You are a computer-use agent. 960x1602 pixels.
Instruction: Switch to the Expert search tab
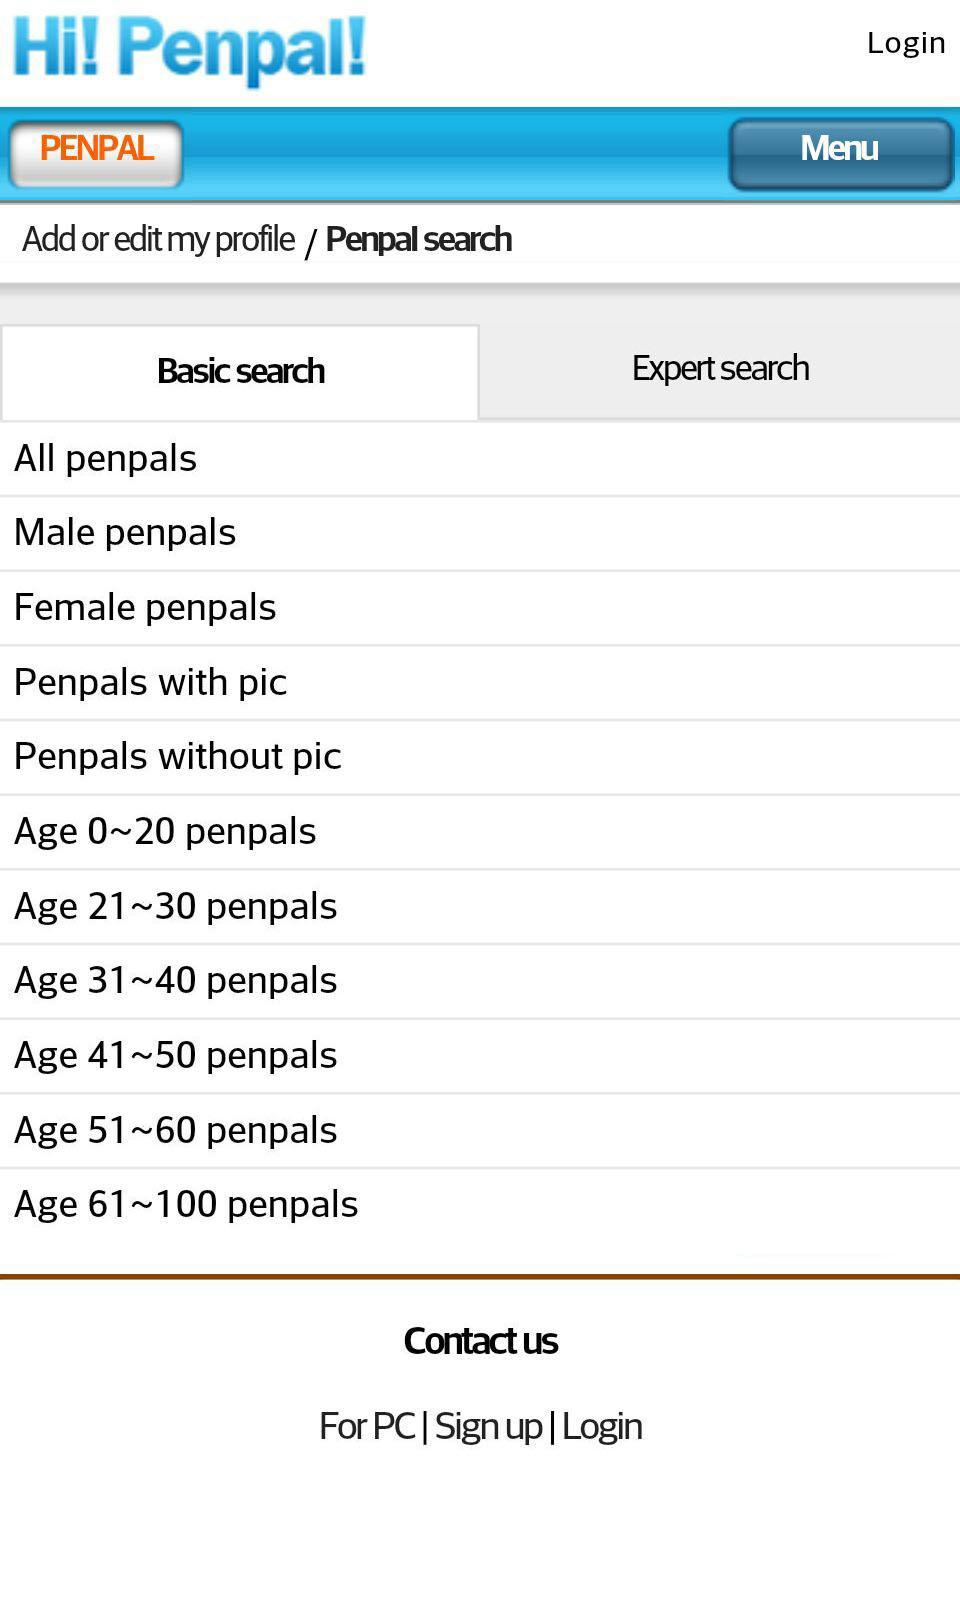coord(720,369)
